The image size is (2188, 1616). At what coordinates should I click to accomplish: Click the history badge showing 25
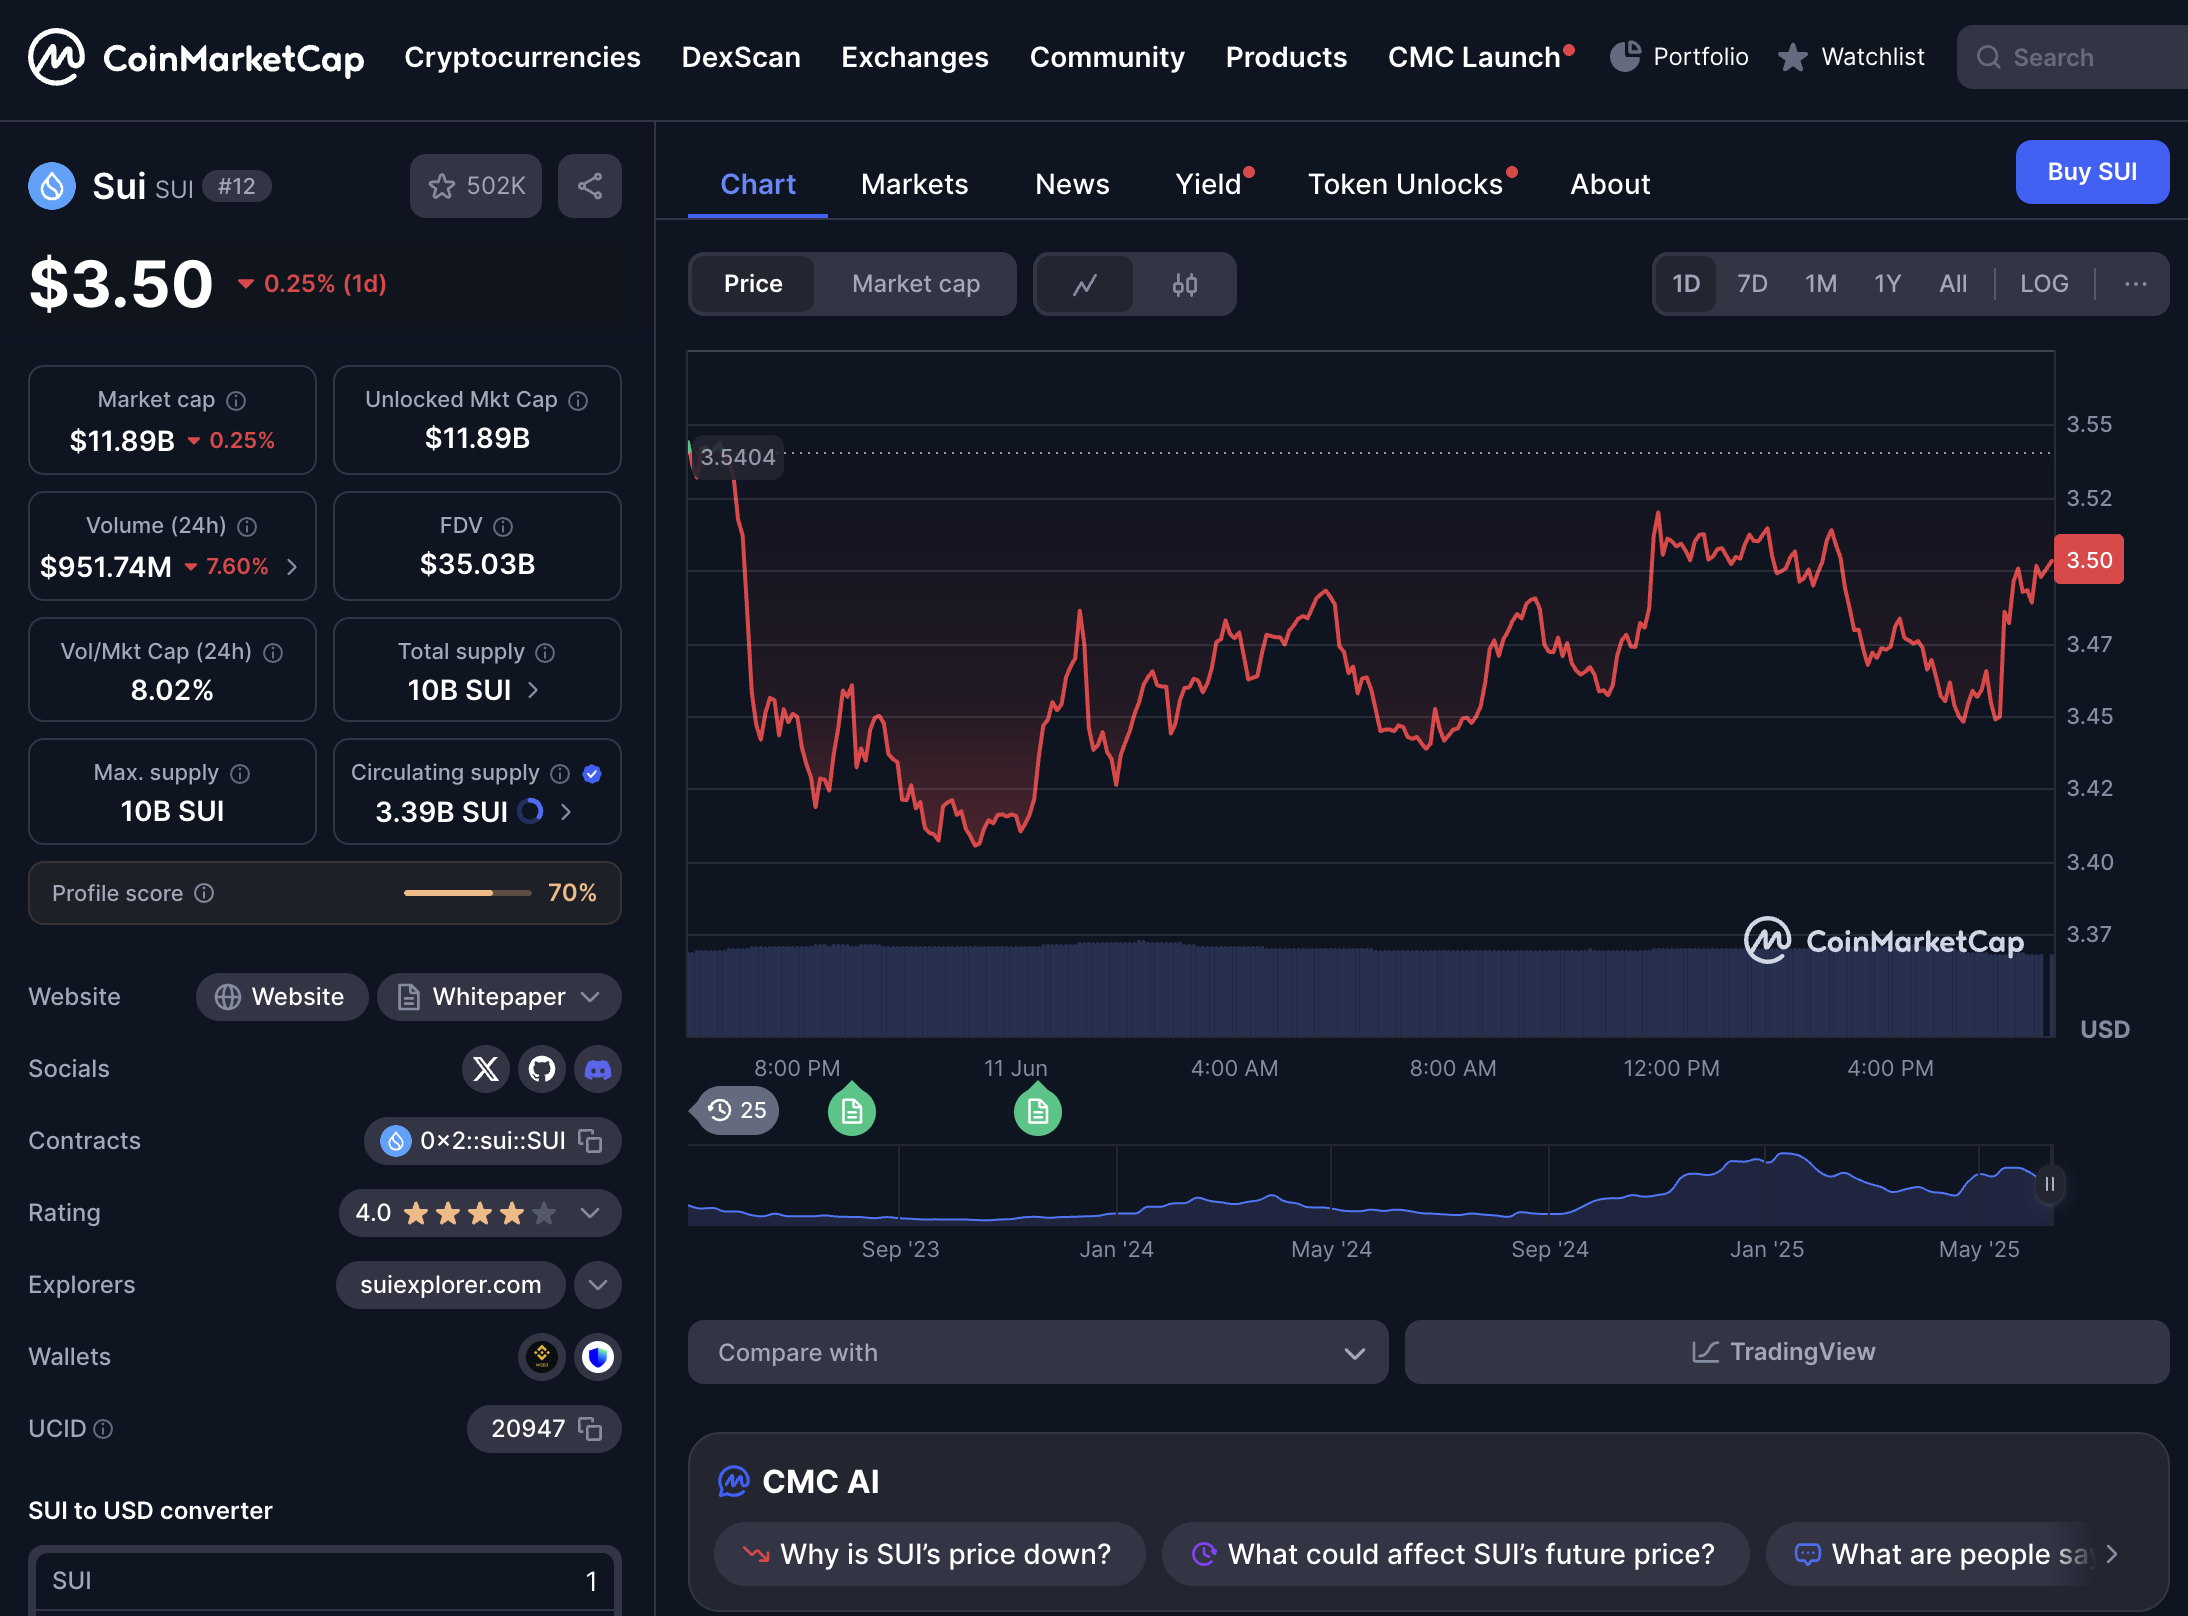pyautogui.click(x=737, y=1110)
